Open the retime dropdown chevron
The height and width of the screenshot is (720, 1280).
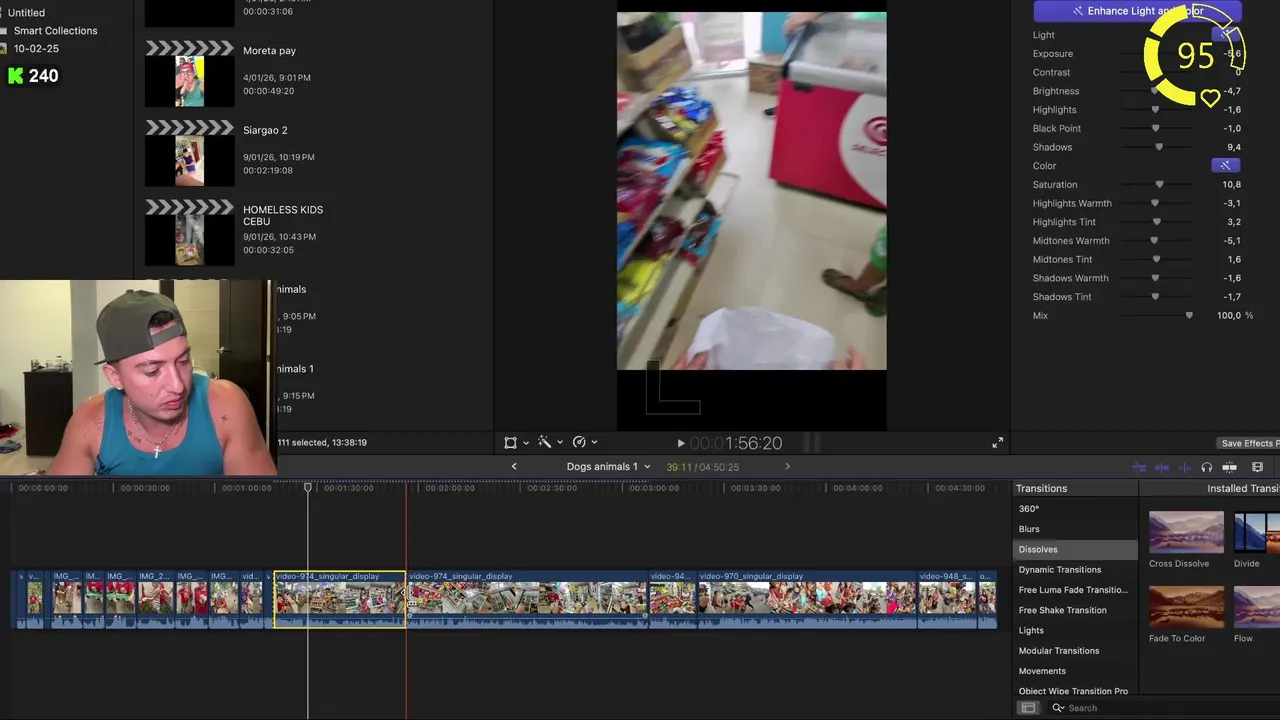click(594, 442)
